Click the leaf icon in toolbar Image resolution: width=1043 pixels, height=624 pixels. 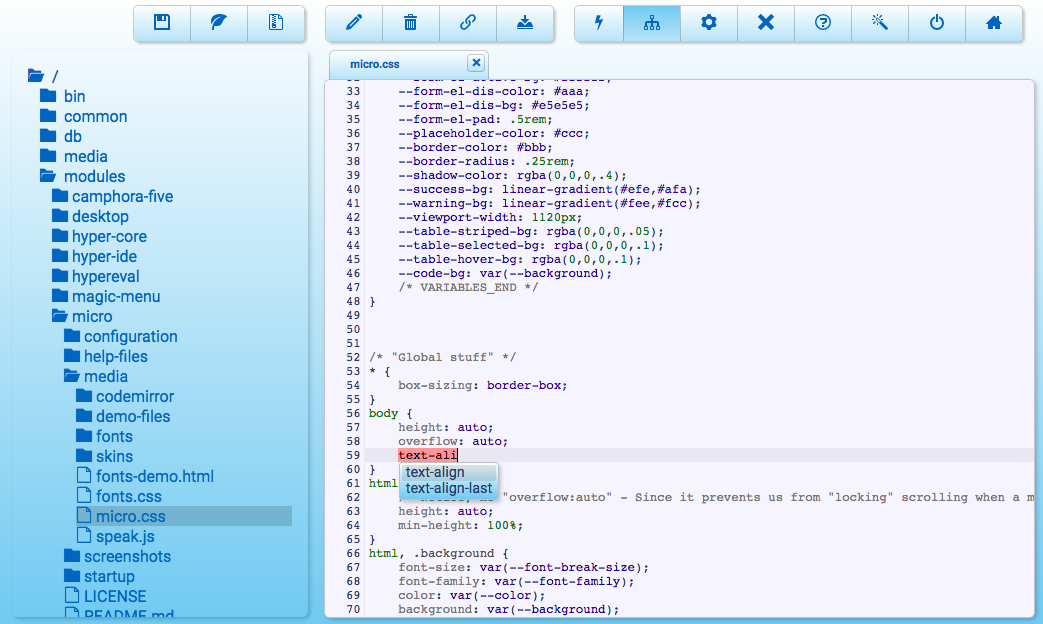219,23
